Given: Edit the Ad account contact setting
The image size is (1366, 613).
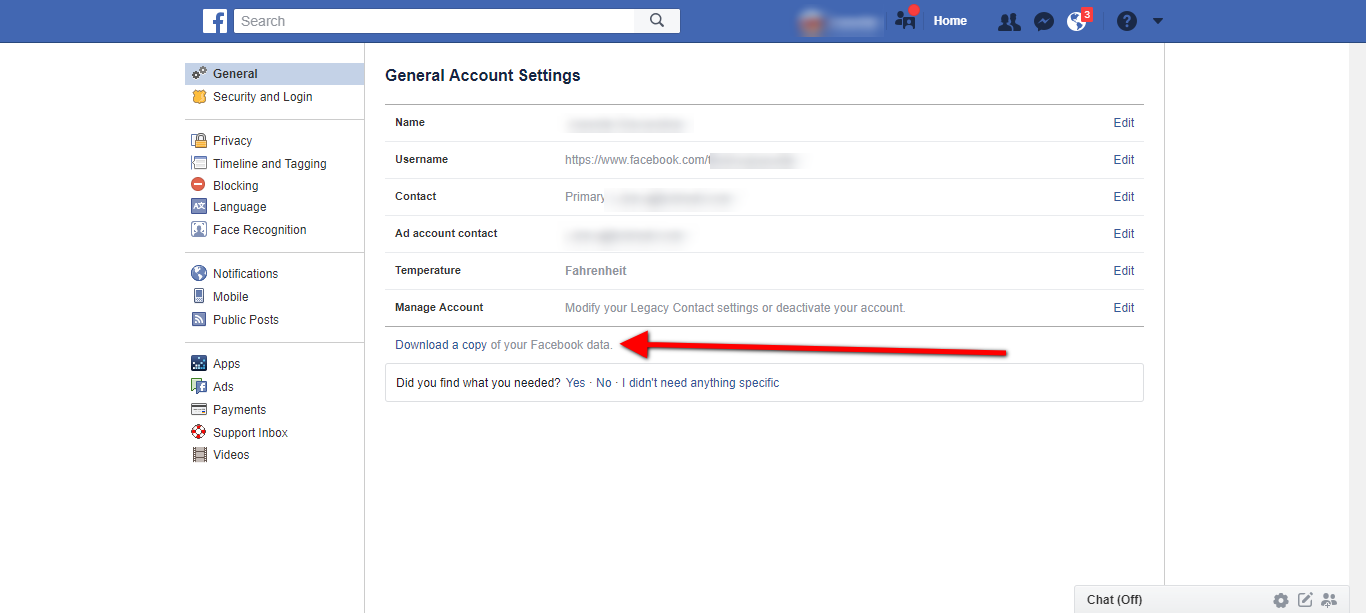Looking at the screenshot, I should point(1124,234).
